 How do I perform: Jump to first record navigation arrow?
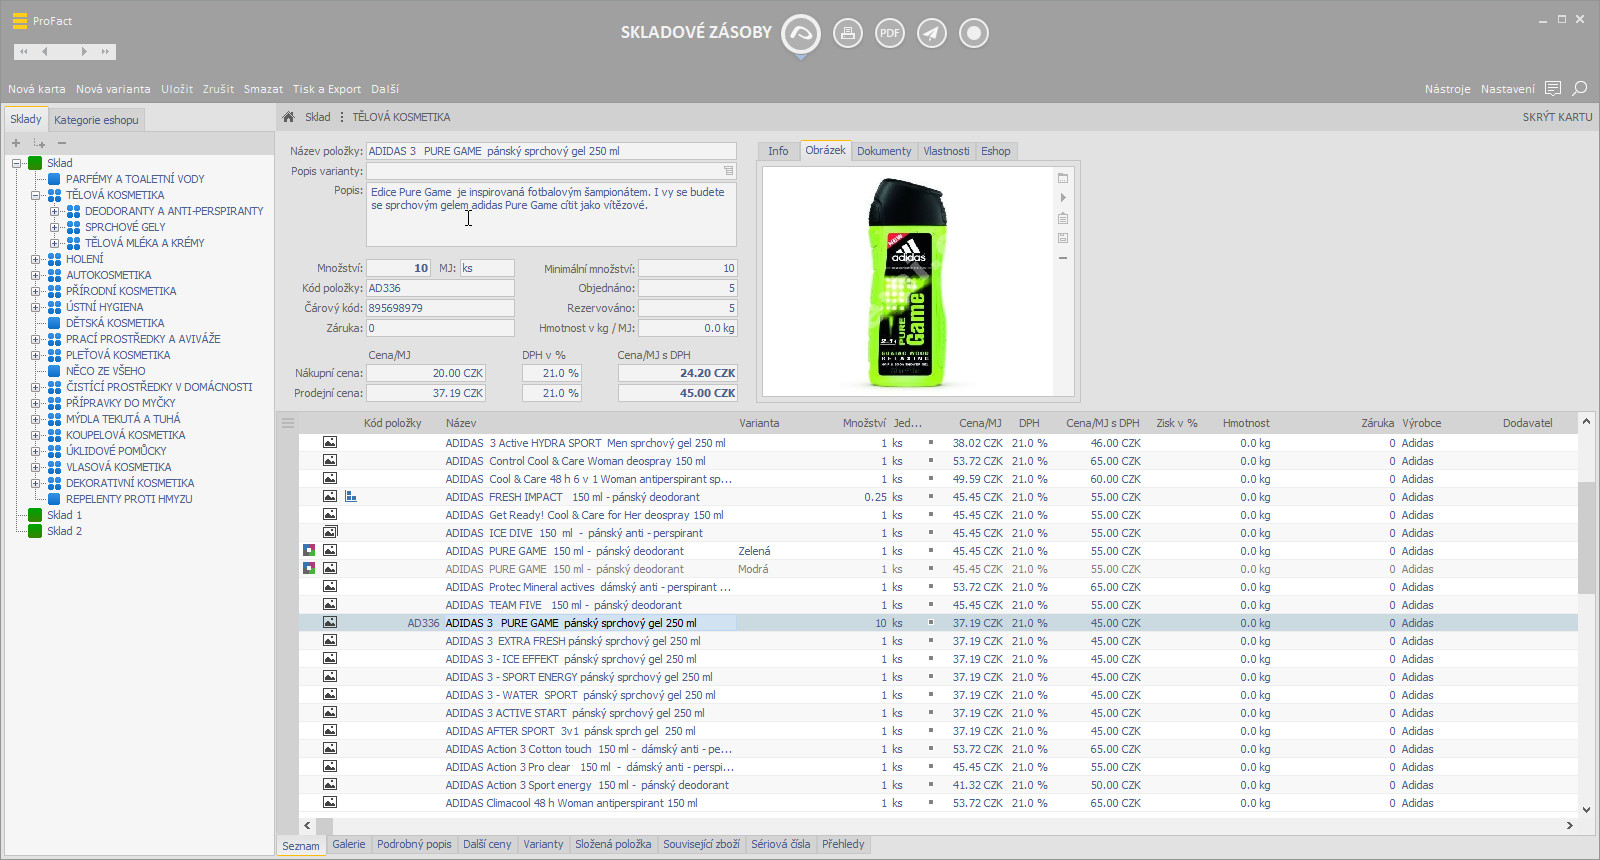click(24, 51)
